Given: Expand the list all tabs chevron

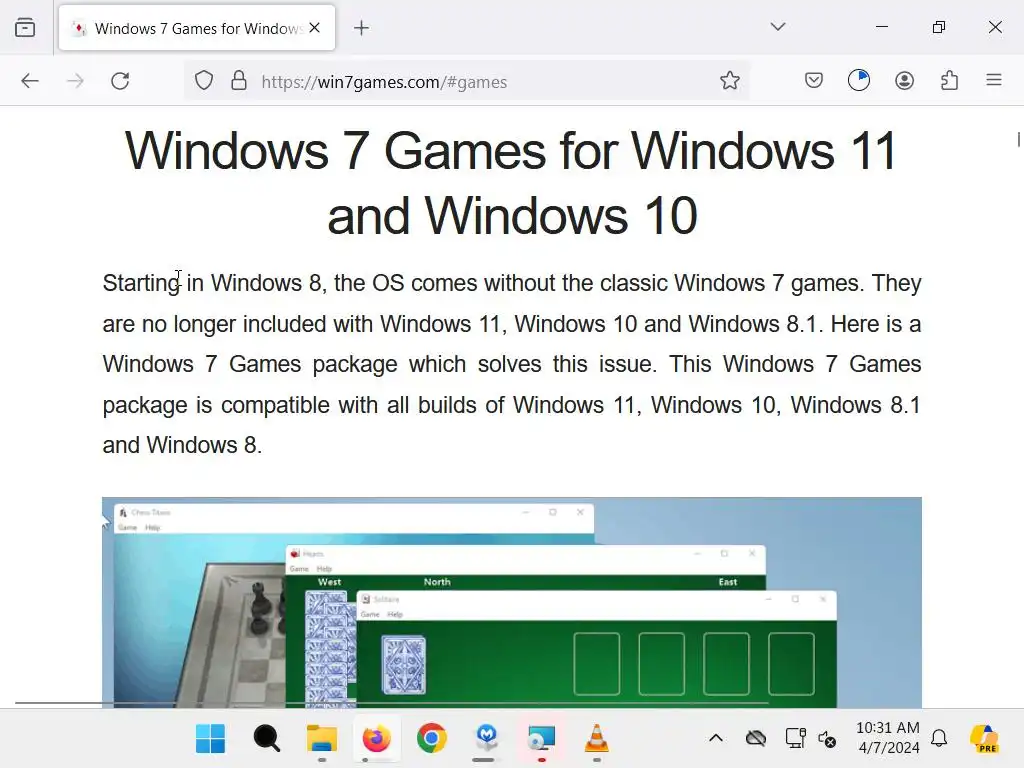Looking at the screenshot, I should tap(777, 27).
